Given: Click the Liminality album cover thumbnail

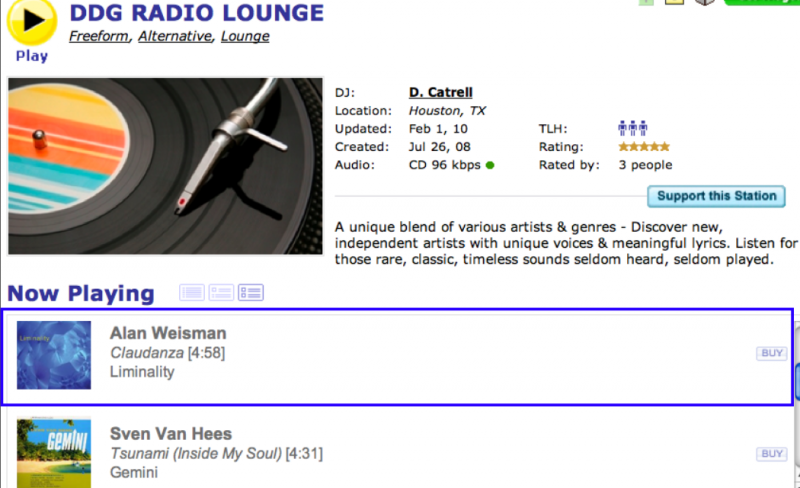Looking at the screenshot, I should [x=54, y=355].
